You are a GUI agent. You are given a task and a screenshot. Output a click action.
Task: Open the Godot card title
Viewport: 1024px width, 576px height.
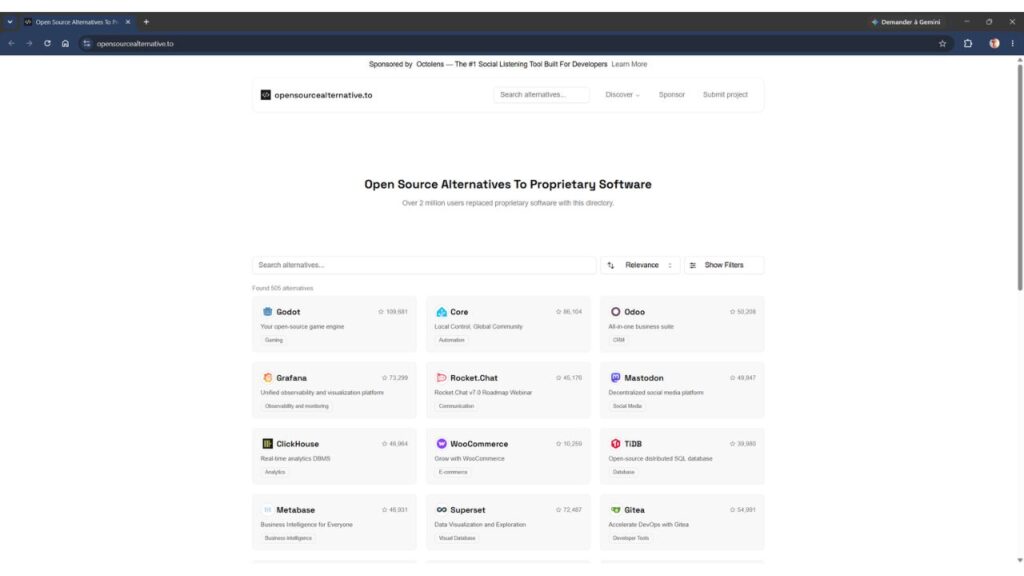(288, 312)
